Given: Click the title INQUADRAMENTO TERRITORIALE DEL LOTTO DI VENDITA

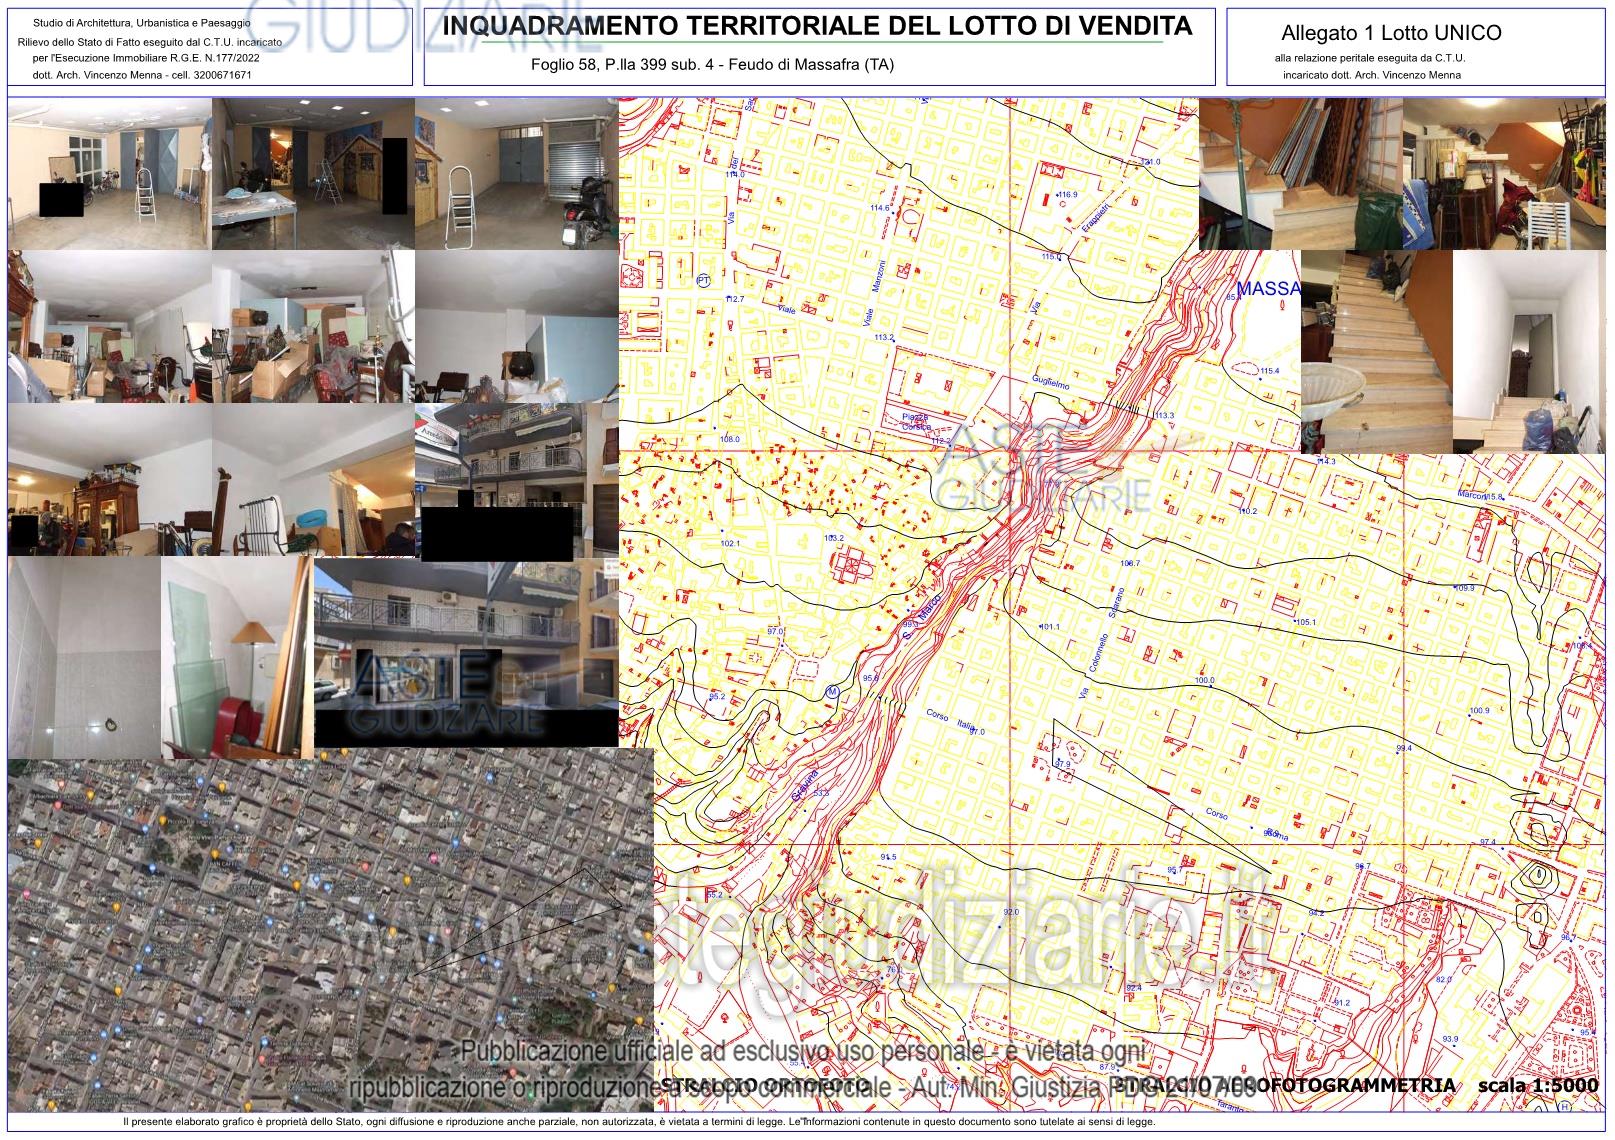Looking at the screenshot, I should click(817, 27).
